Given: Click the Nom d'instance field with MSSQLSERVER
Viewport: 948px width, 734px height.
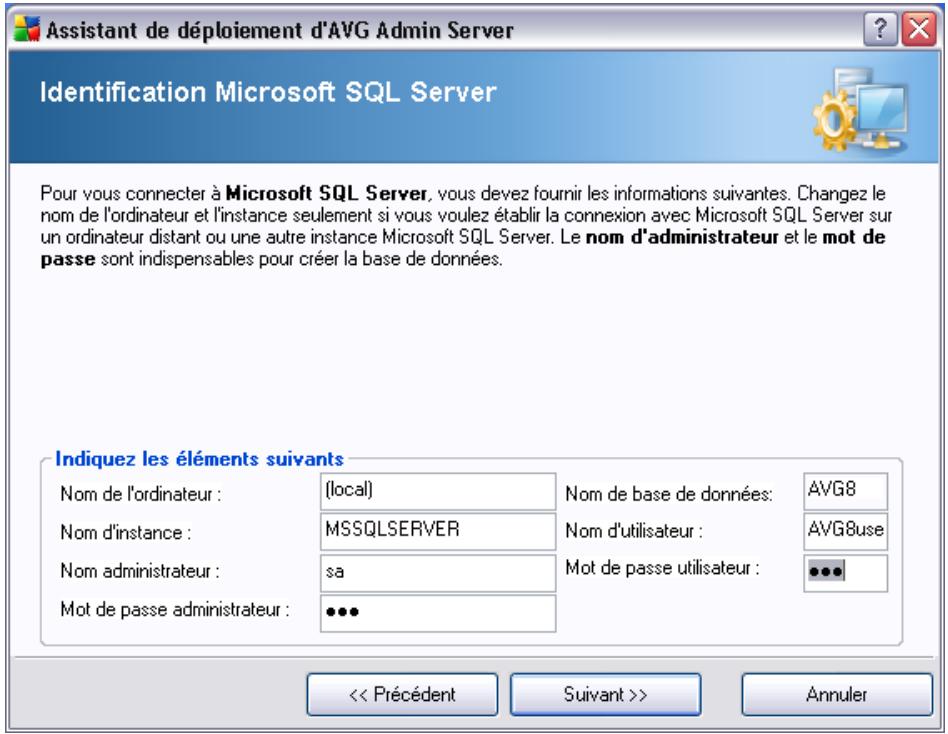Looking at the screenshot, I should (438, 531).
